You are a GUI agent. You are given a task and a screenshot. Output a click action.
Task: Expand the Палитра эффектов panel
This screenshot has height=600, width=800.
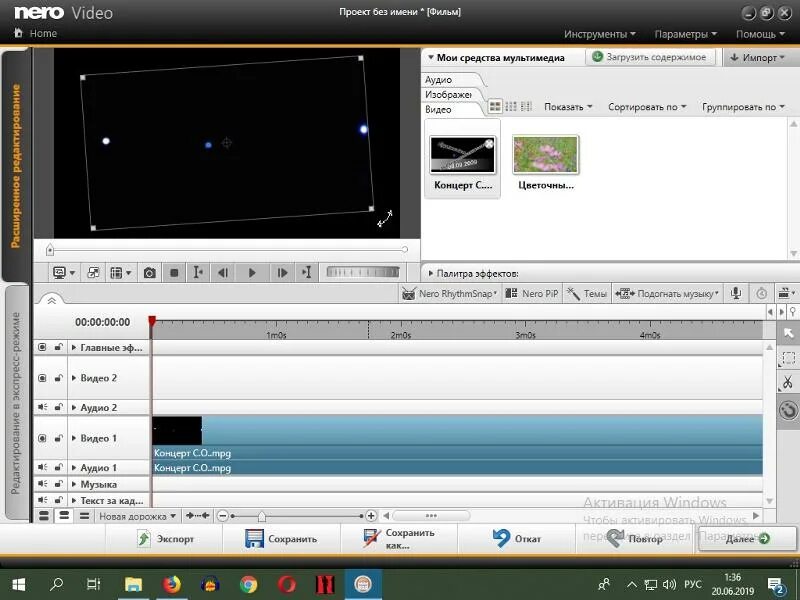point(431,273)
